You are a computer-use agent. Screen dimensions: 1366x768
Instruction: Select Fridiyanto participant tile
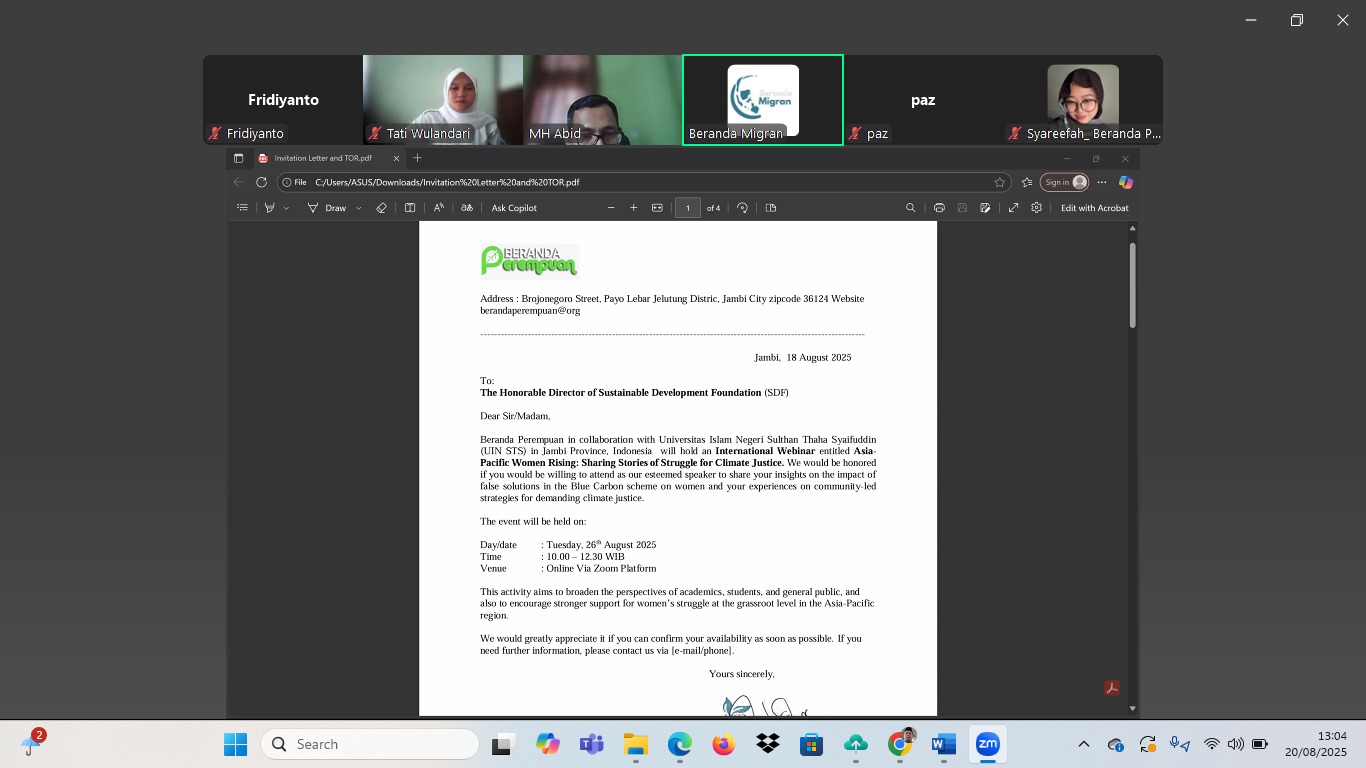coord(283,100)
